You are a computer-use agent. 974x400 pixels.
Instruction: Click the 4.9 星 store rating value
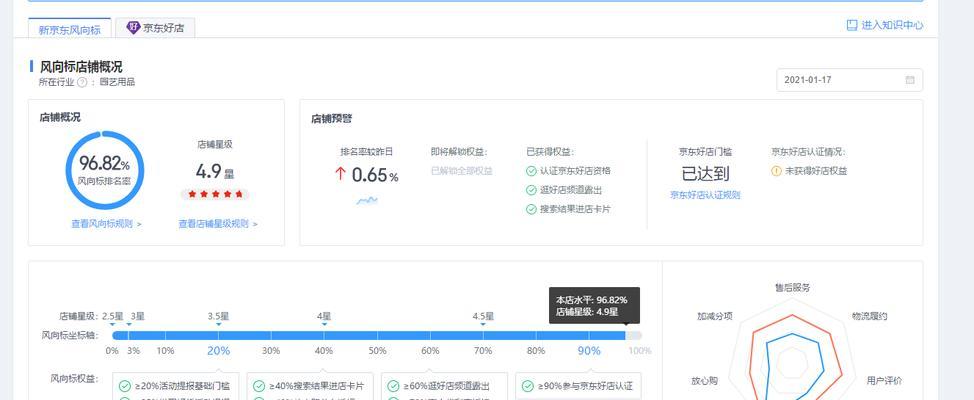tap(215, 171)
